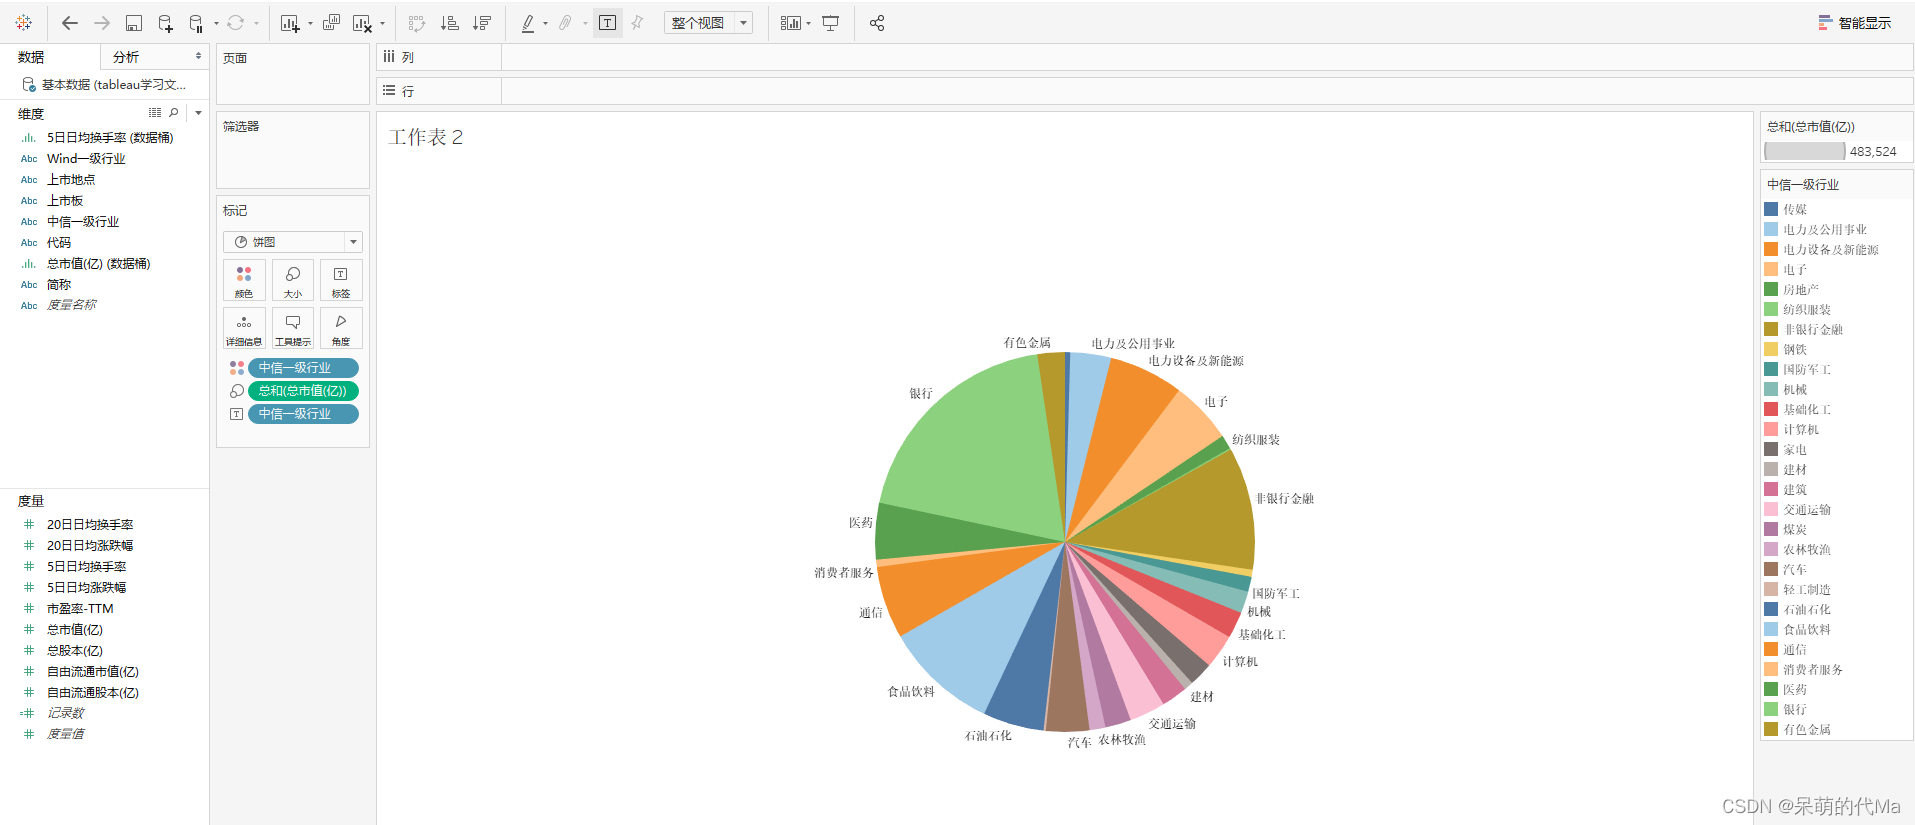Click the 颜色 color mark button

pos(244,280)
